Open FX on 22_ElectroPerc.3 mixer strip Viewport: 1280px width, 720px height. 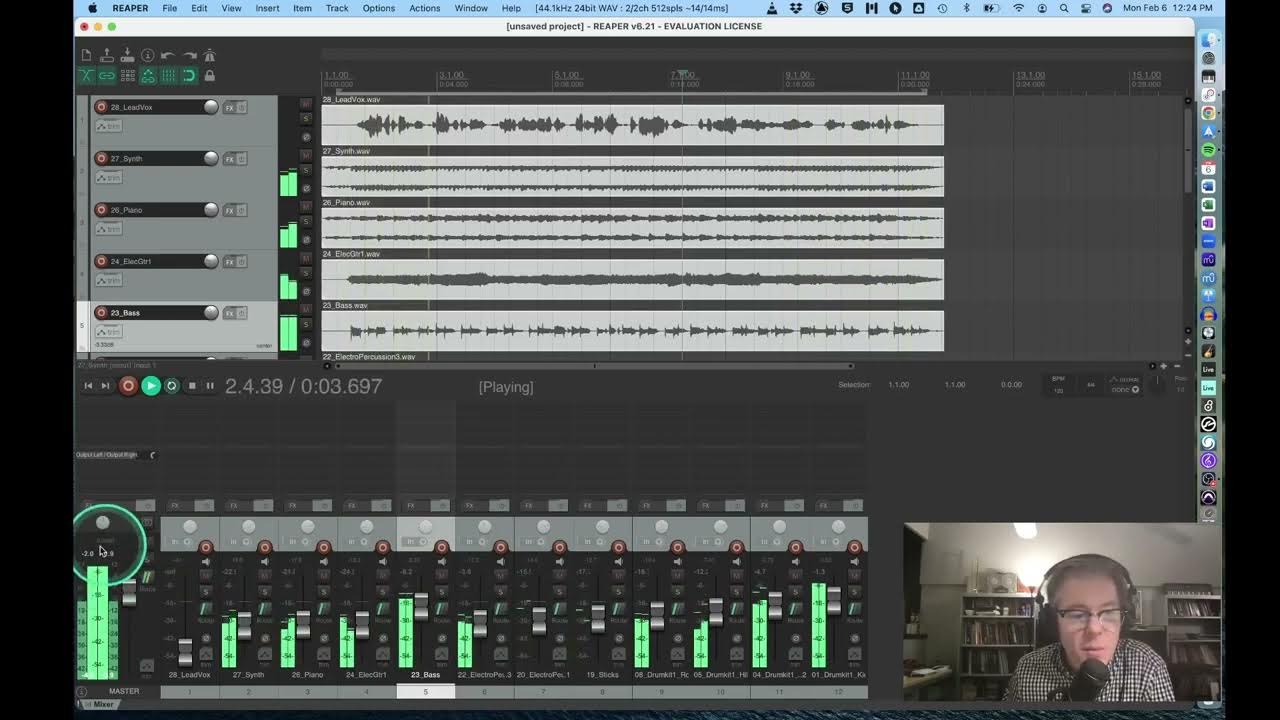469,505
